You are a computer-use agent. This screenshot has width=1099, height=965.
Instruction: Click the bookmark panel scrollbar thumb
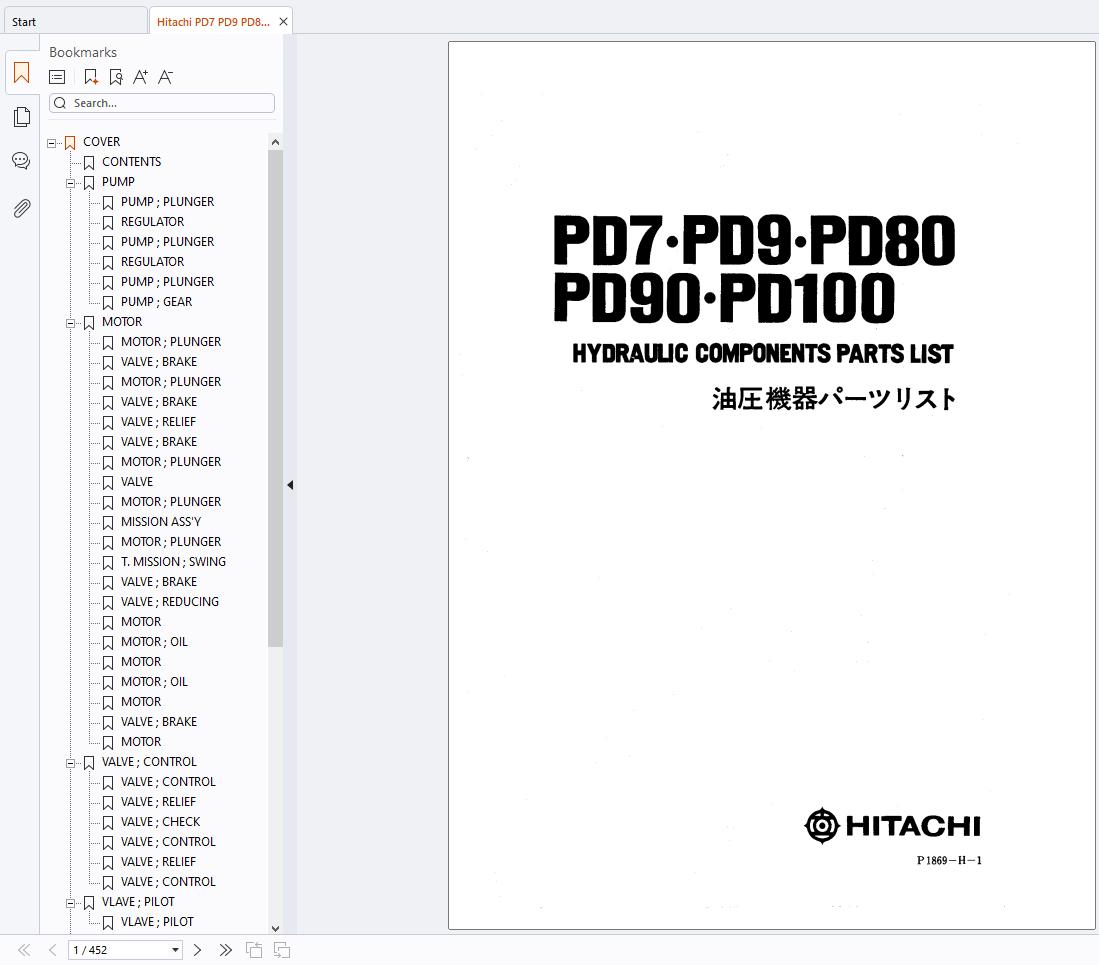(x=275, y=398)
